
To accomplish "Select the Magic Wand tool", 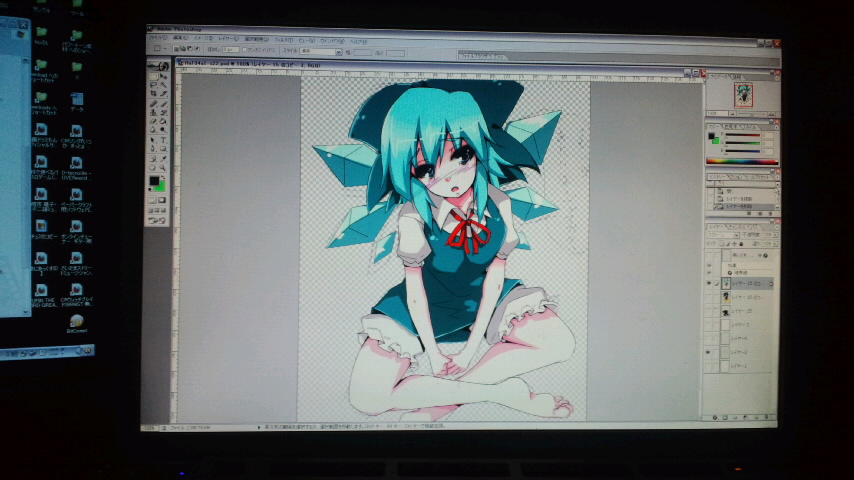I will [x=164, y=84].
